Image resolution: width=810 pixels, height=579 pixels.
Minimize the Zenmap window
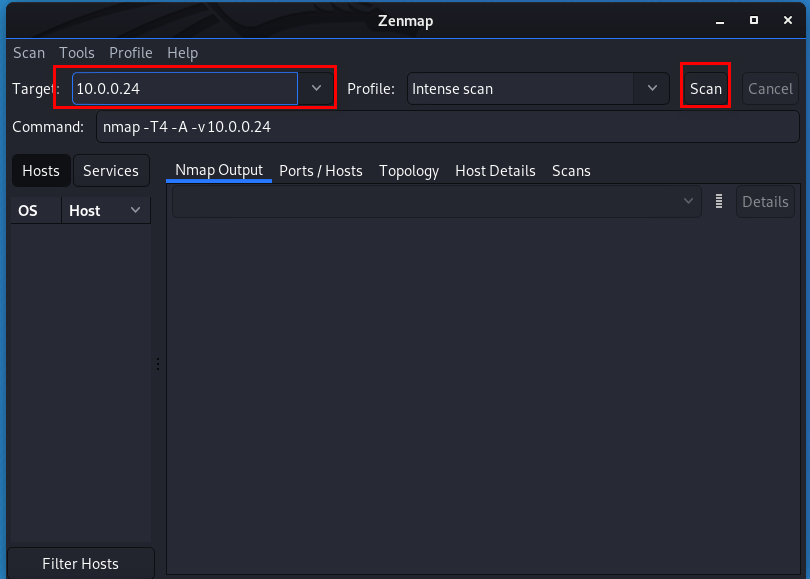click(x=720, y=21)
